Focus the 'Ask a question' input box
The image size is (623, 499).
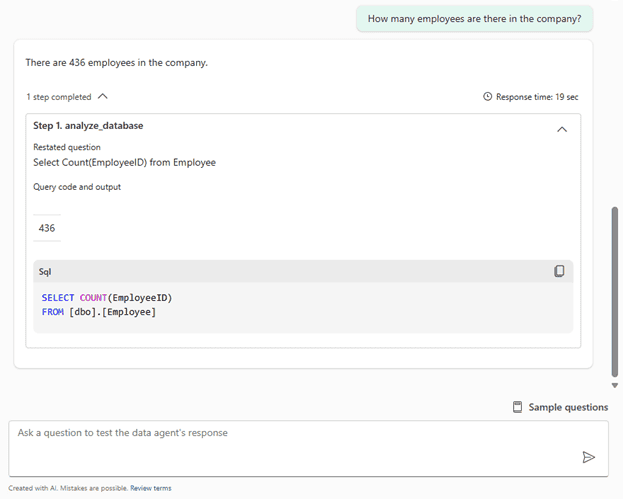[308, 449]
